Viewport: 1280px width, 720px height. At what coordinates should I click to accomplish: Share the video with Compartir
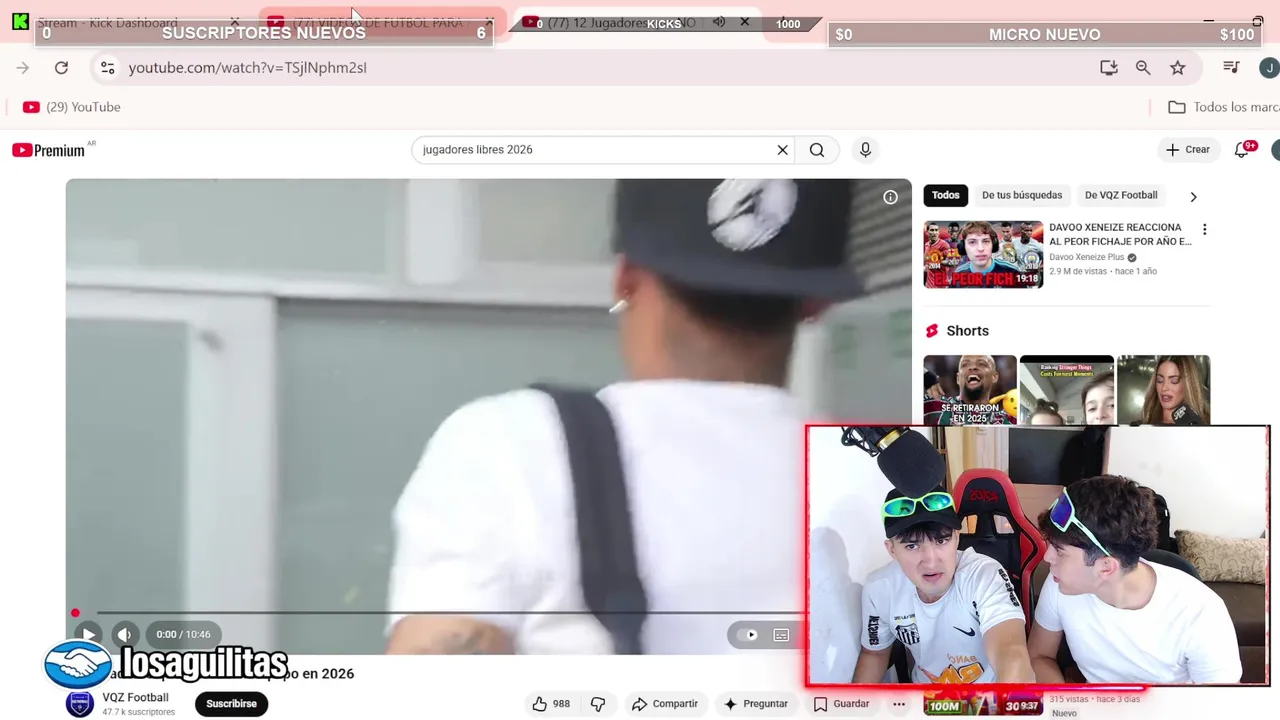(x=665, y=704)
